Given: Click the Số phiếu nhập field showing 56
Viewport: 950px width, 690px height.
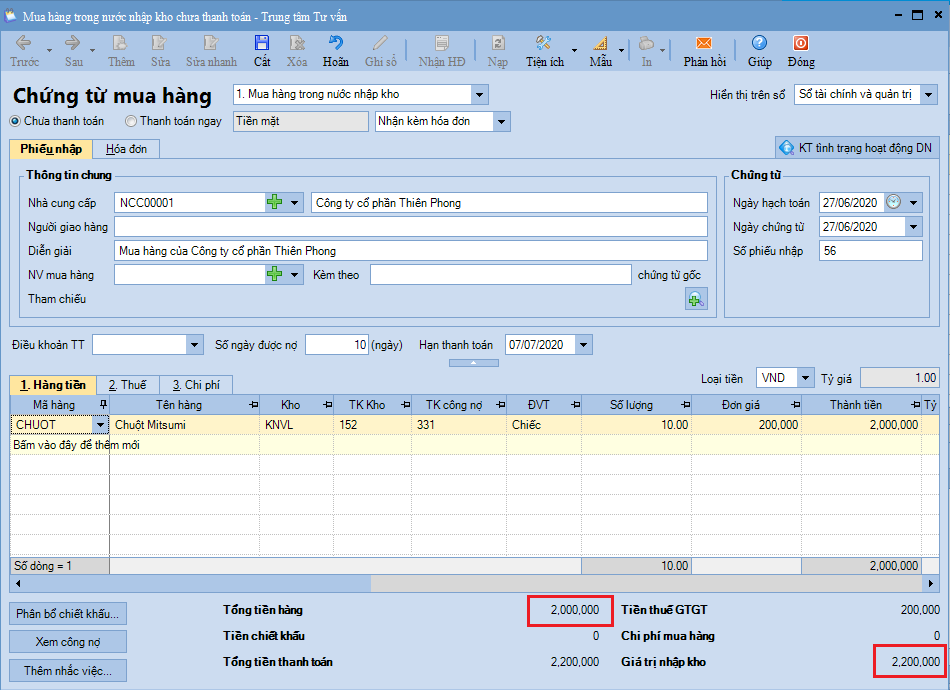Looking at the screenshot, I should (x=871, y=251).
